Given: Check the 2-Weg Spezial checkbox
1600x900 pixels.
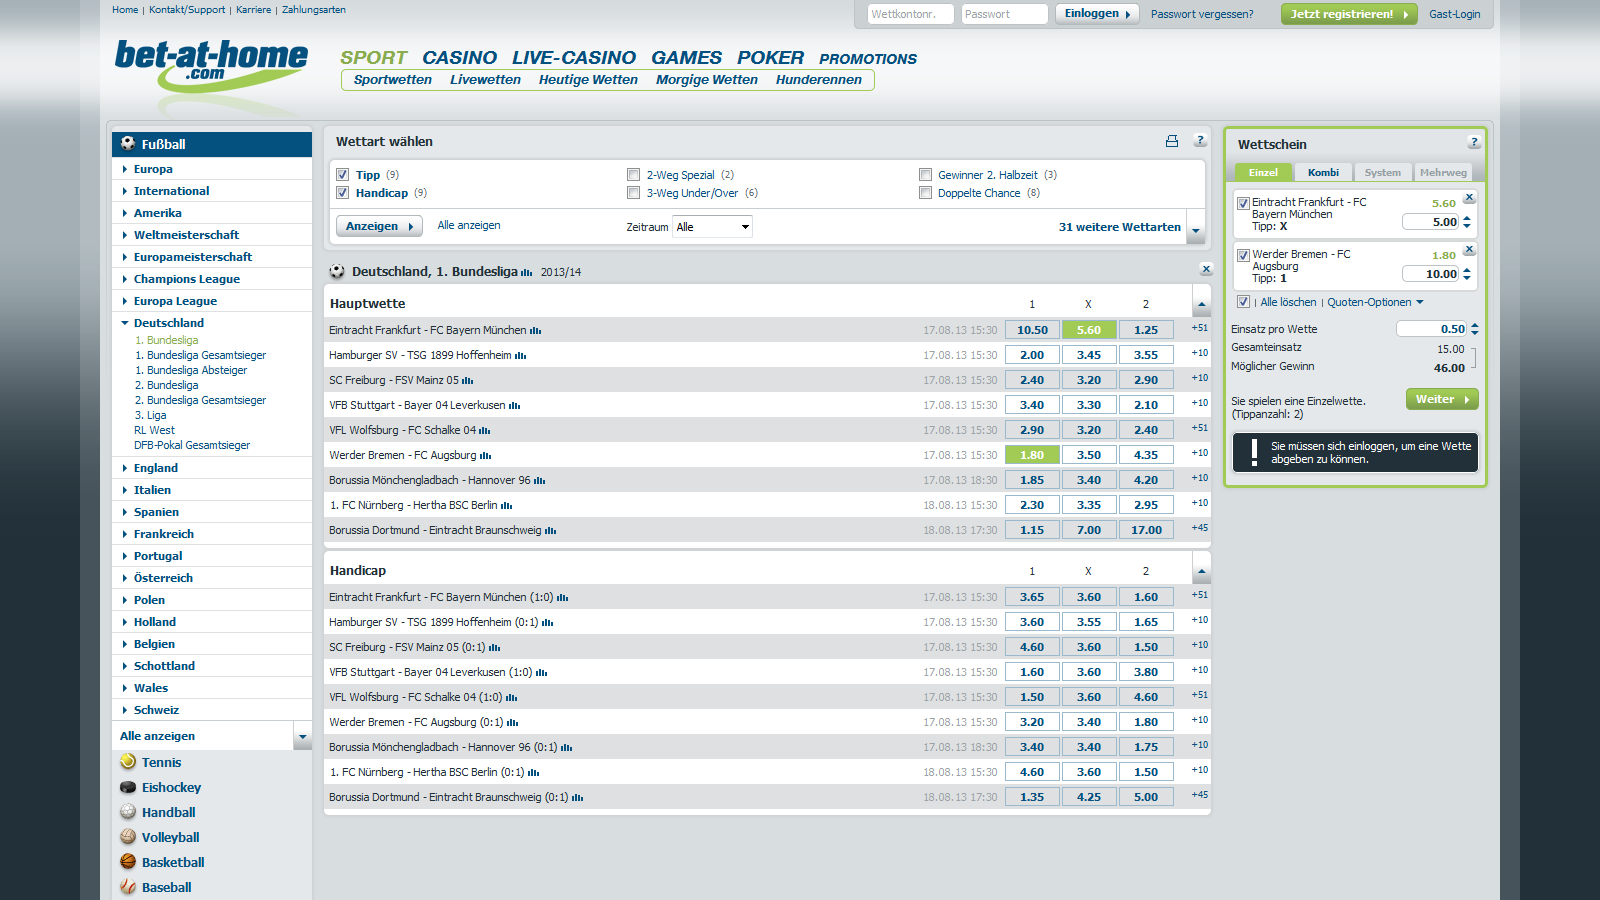Looking at the screenshot, I should click(633, 175).
